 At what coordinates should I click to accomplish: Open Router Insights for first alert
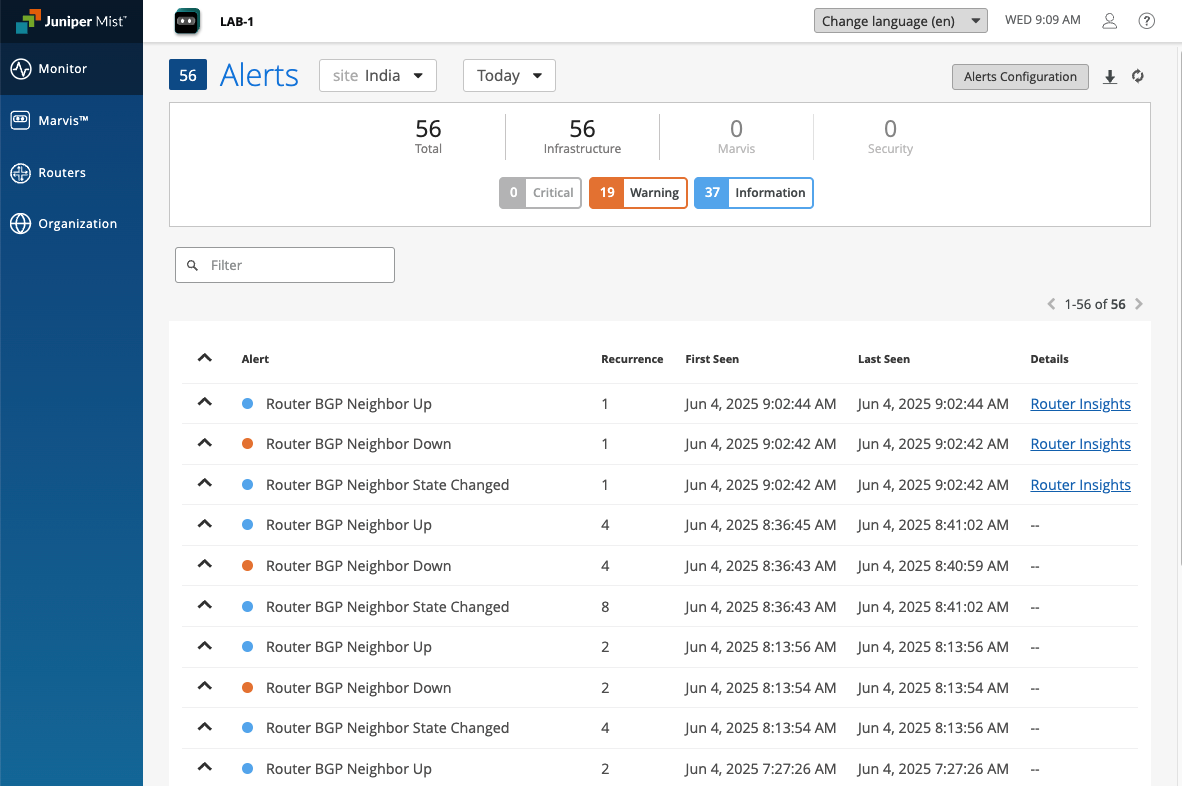click(x=1080, y=404)
